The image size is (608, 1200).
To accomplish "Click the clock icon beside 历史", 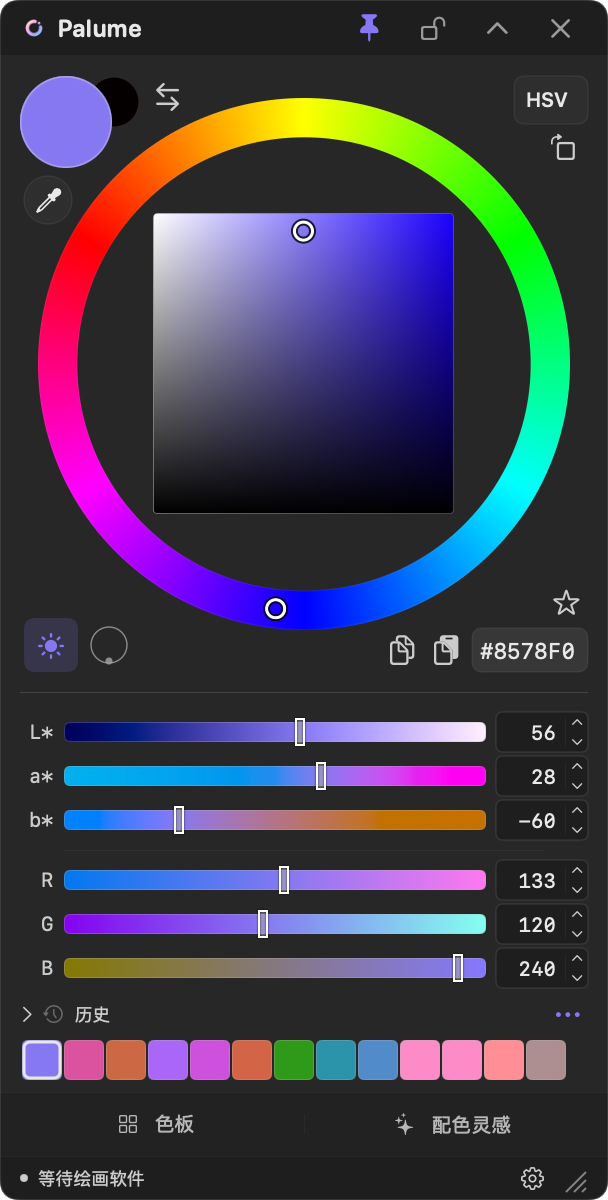I will tap(54, 1014).
